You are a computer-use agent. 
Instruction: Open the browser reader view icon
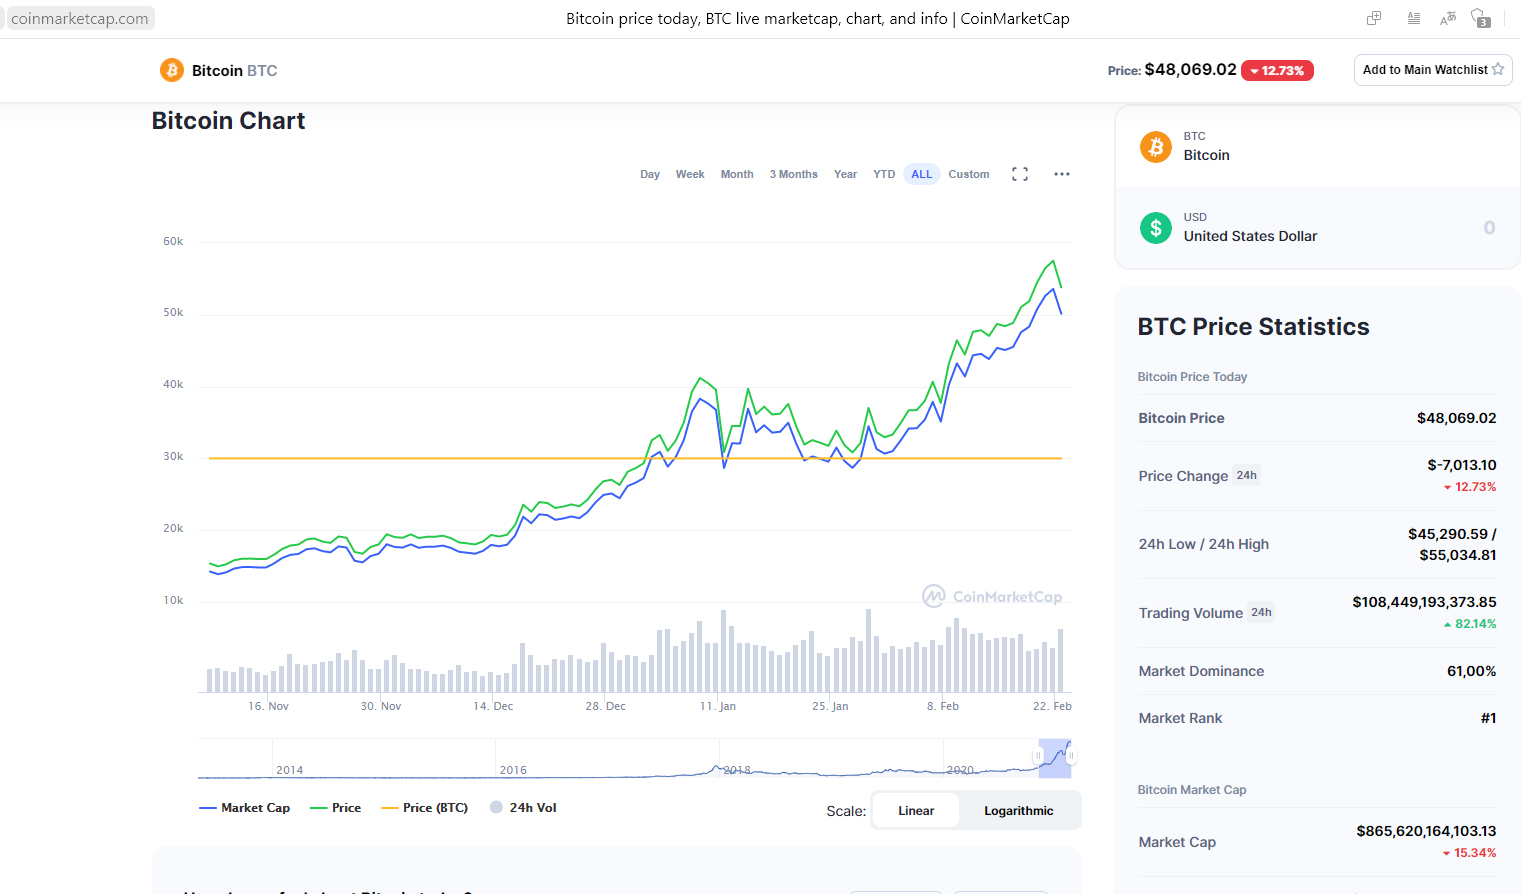pyautogui.click(x=1414, y=18)
